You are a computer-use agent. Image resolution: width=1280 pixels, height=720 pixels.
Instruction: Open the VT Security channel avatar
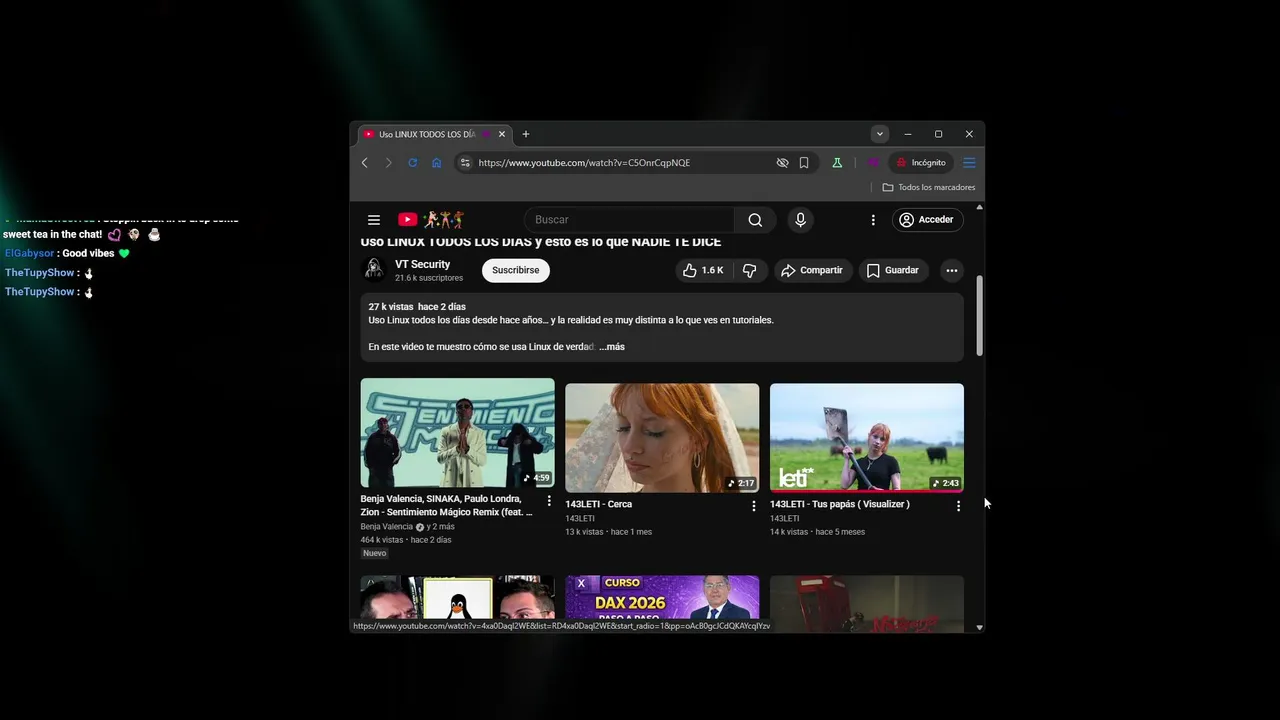pos(374,270)
